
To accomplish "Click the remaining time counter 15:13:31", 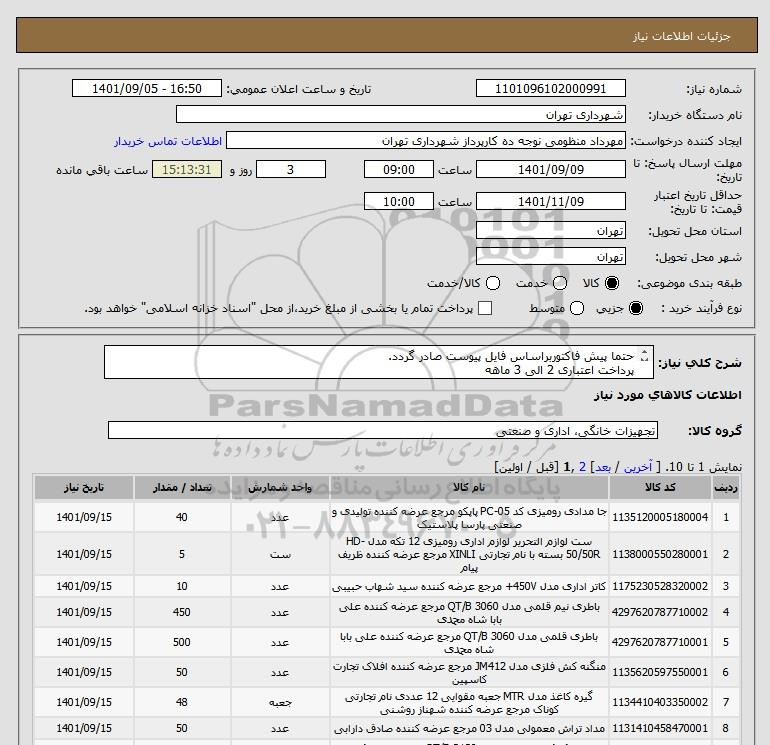I will pyautogui.click(x=187, y=169).
